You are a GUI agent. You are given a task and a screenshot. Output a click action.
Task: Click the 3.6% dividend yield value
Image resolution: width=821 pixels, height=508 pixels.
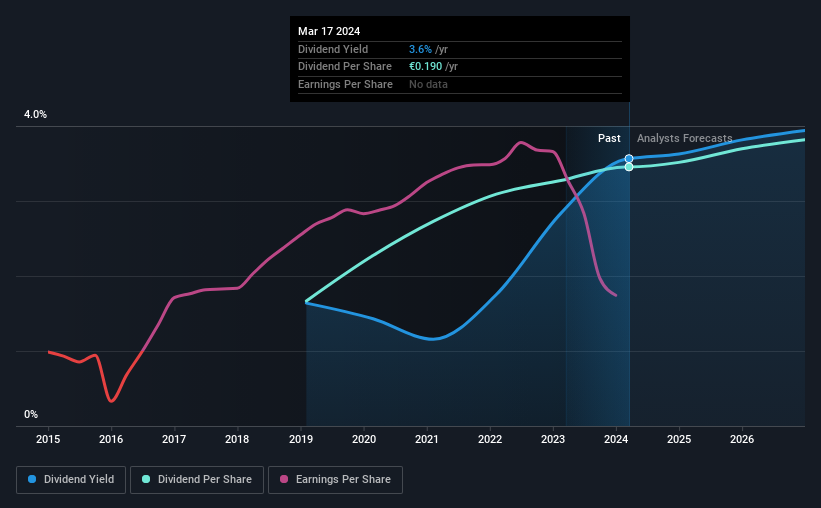[x=420, y=49]
